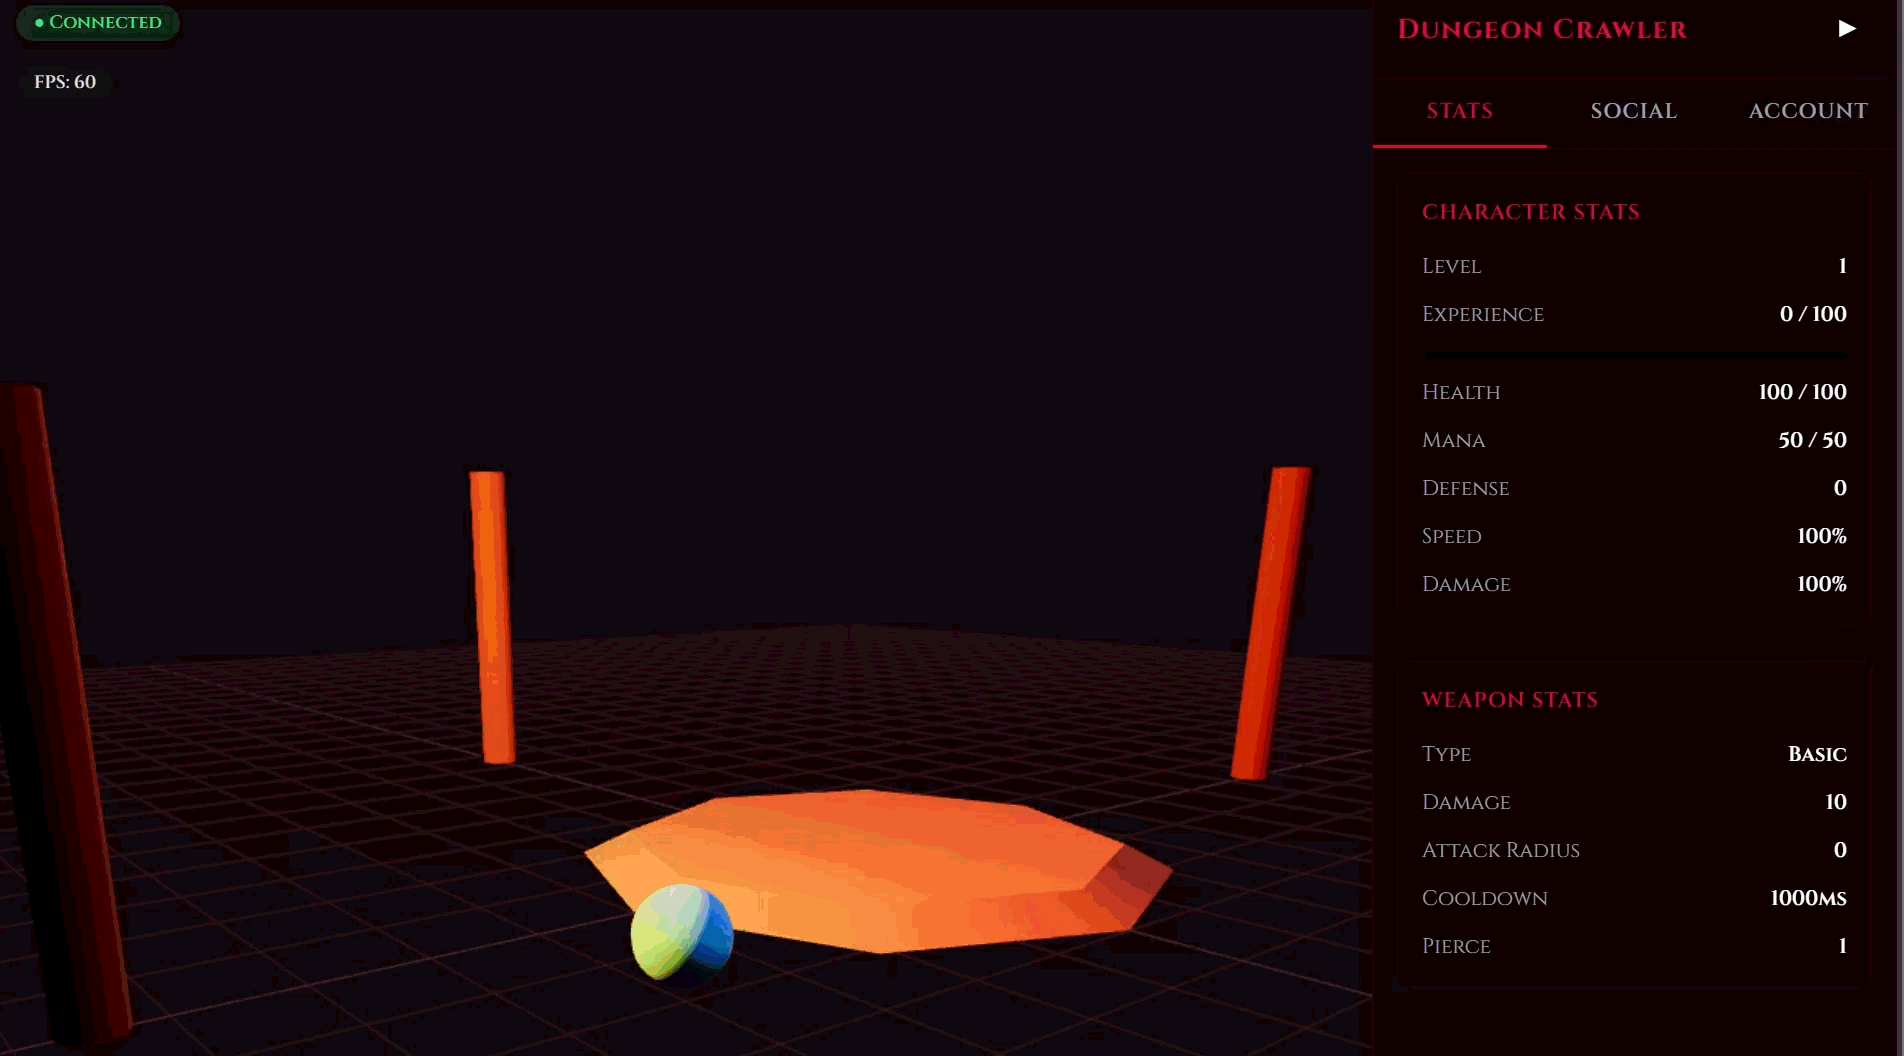
Task: Click the Health value showing 100/100
Action: [1802, 392]
